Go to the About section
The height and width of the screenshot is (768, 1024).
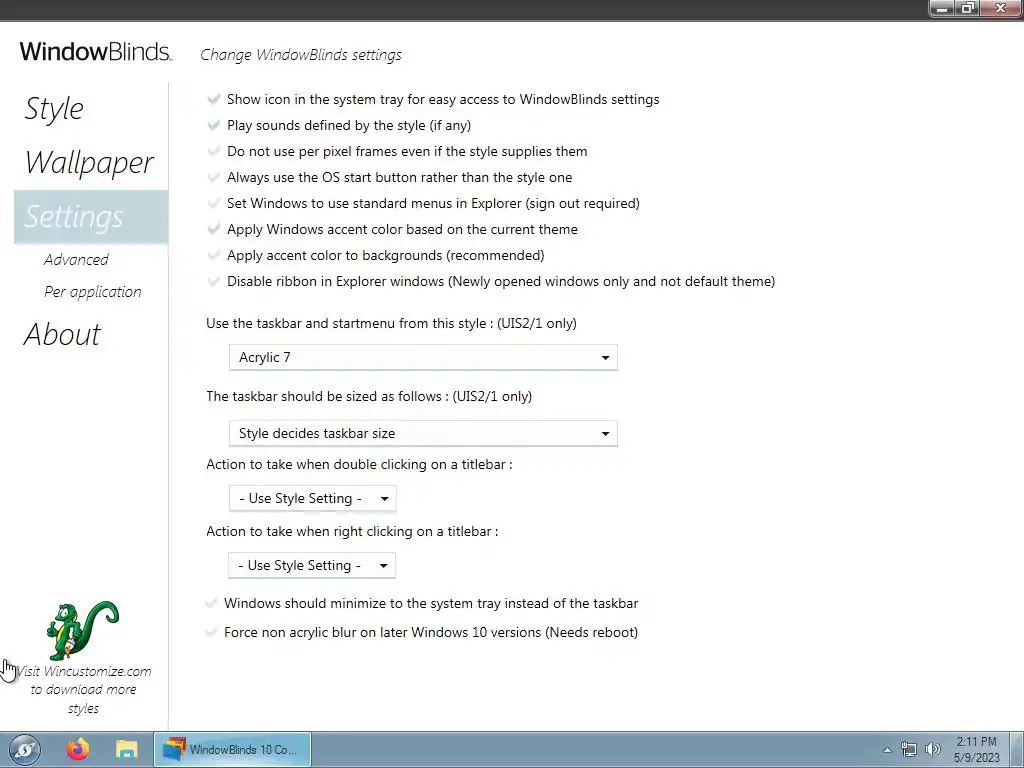pyautogui.click(x=63, y=334)
